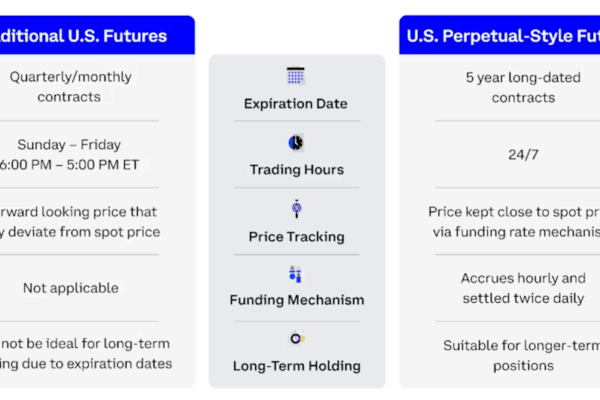Screen dimensions: 600x400
Task: Click the Funding Mechanism icon
Action: point(295,274)
